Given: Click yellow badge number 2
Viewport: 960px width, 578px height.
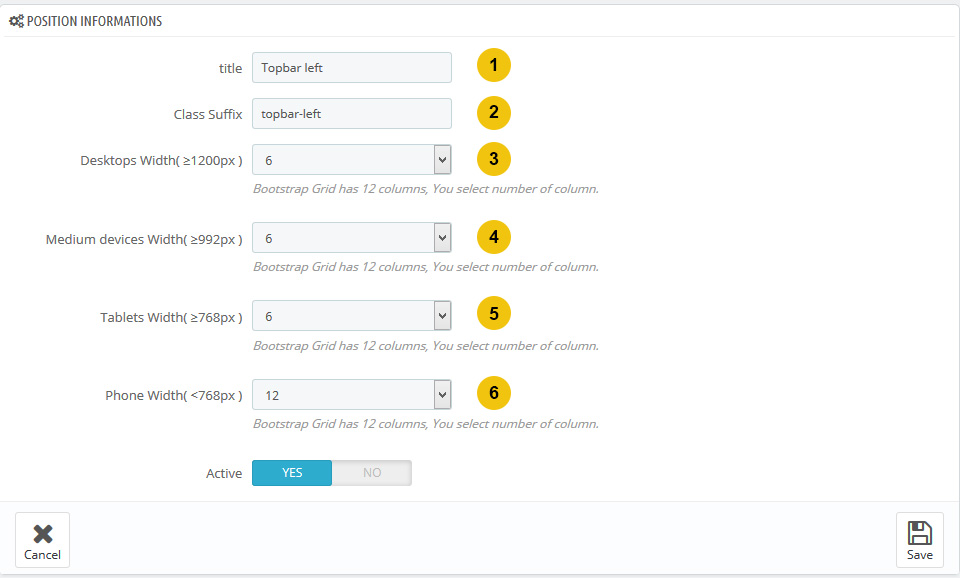Looking at the screenshot, I should (x=493, y=113).
